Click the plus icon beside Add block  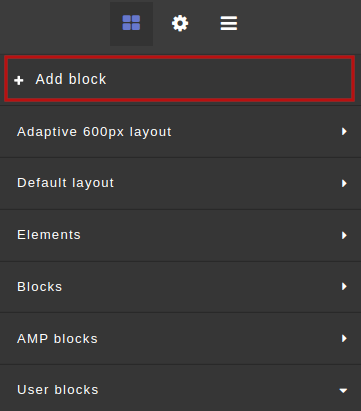19,80
